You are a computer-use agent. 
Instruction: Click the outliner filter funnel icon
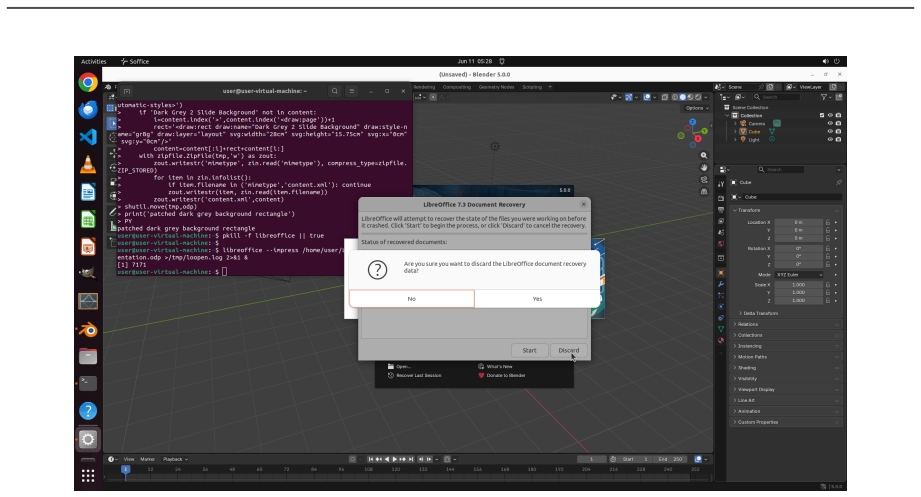824,97
